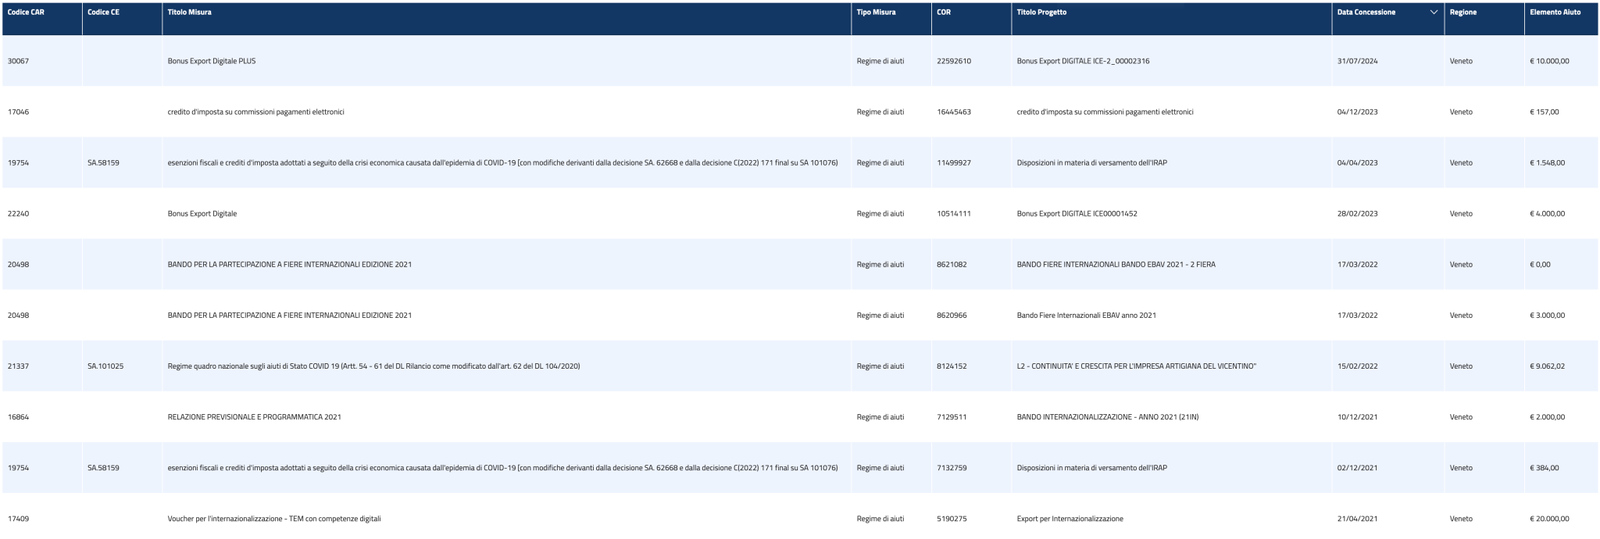The image size is (1600, 539).
Task: Click CAR code 17046 in the table
Action: click(18, 112)
